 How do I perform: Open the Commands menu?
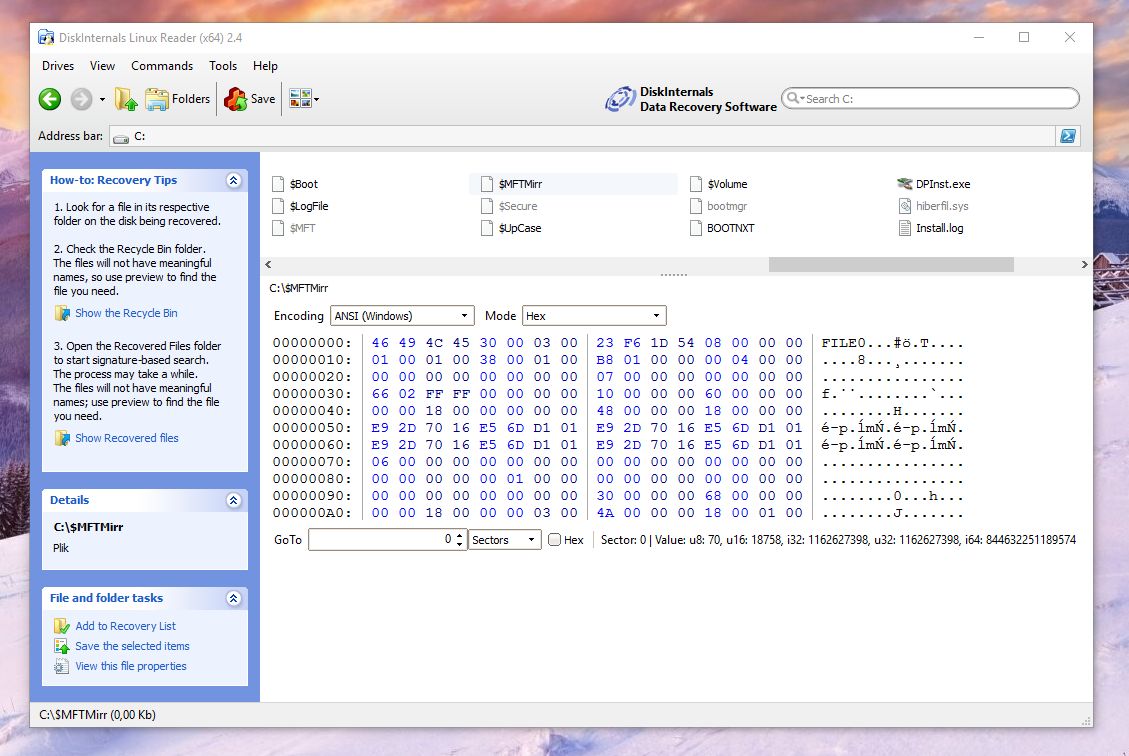pos(162,66)
